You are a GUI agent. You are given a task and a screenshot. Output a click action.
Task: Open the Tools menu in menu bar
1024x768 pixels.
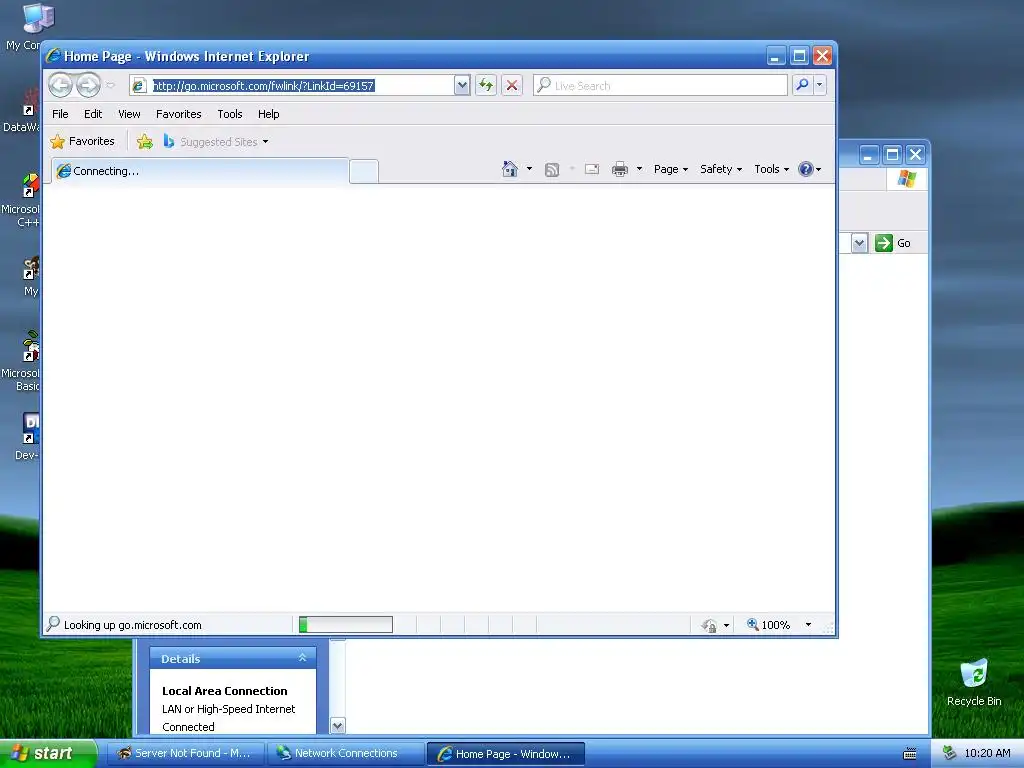[230, 114]
